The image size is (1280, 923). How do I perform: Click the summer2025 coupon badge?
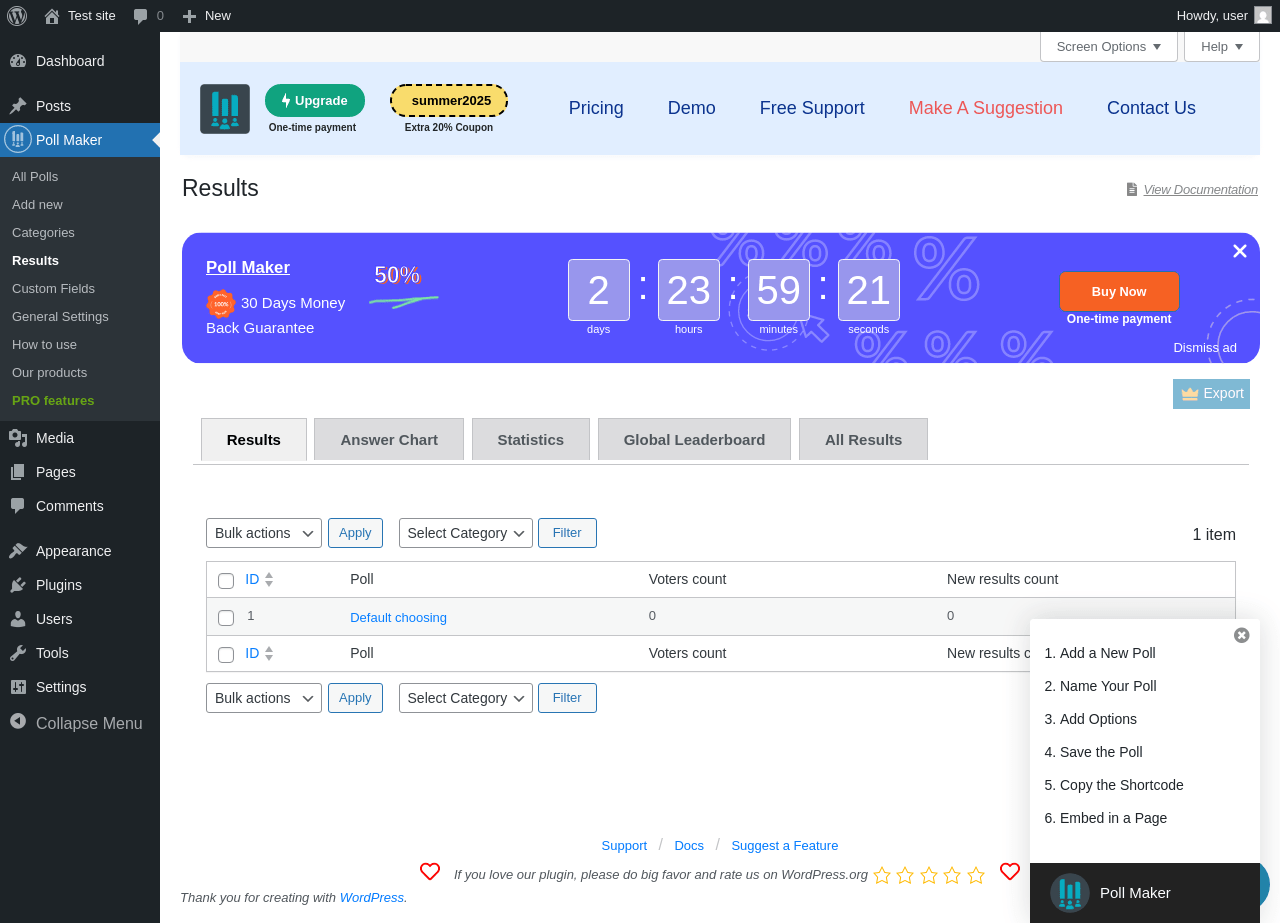(x=449, y=100)
